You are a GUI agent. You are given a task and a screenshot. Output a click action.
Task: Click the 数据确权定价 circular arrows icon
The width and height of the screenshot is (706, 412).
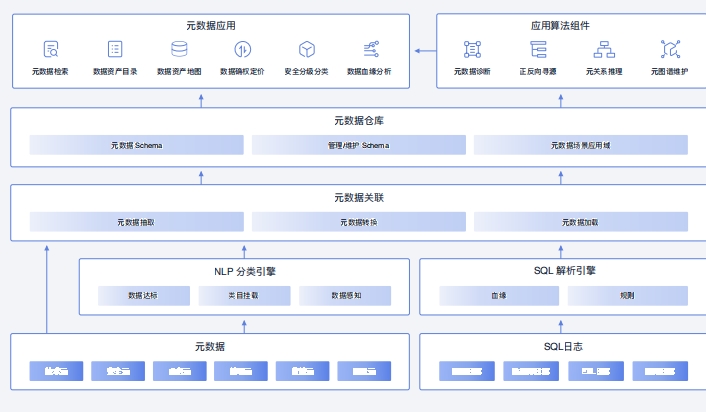click(x=243, y=49)
